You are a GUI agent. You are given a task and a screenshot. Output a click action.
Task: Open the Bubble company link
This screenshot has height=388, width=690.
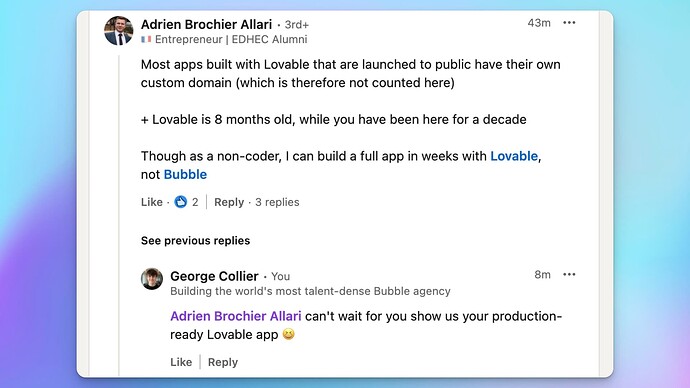pos(185,175)
